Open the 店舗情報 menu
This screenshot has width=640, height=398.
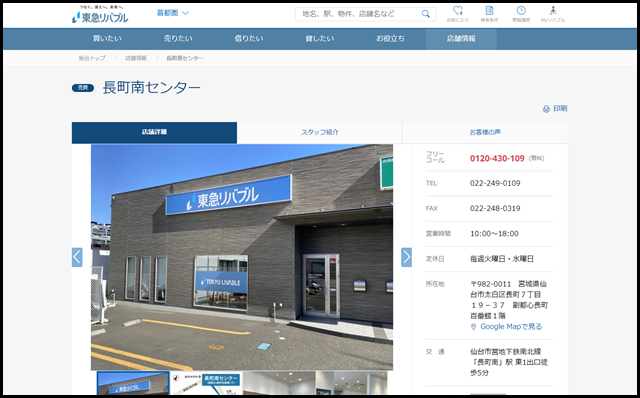point(461,39)
